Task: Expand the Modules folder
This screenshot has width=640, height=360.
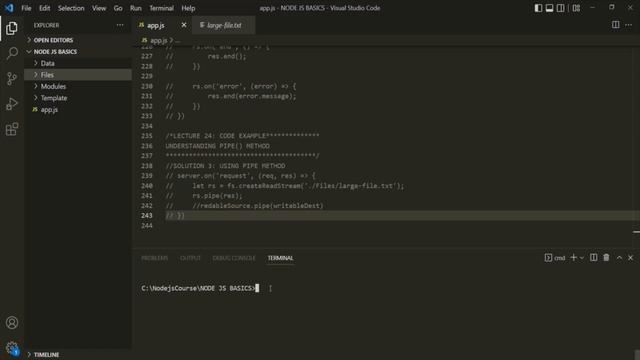Action: pos(78,86)
